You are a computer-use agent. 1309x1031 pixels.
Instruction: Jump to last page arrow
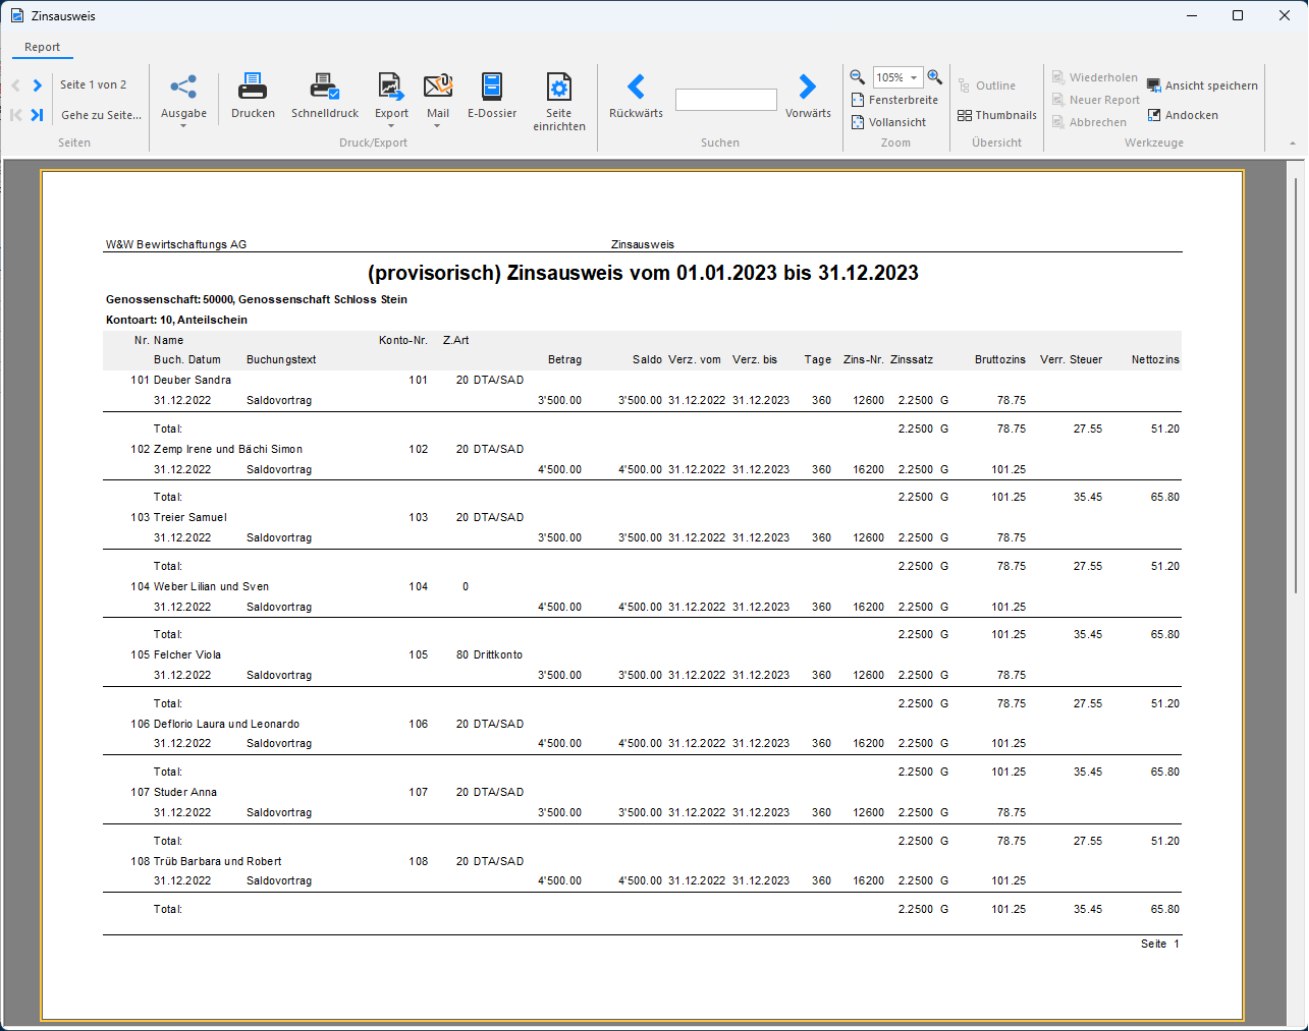tap(37, 115)
